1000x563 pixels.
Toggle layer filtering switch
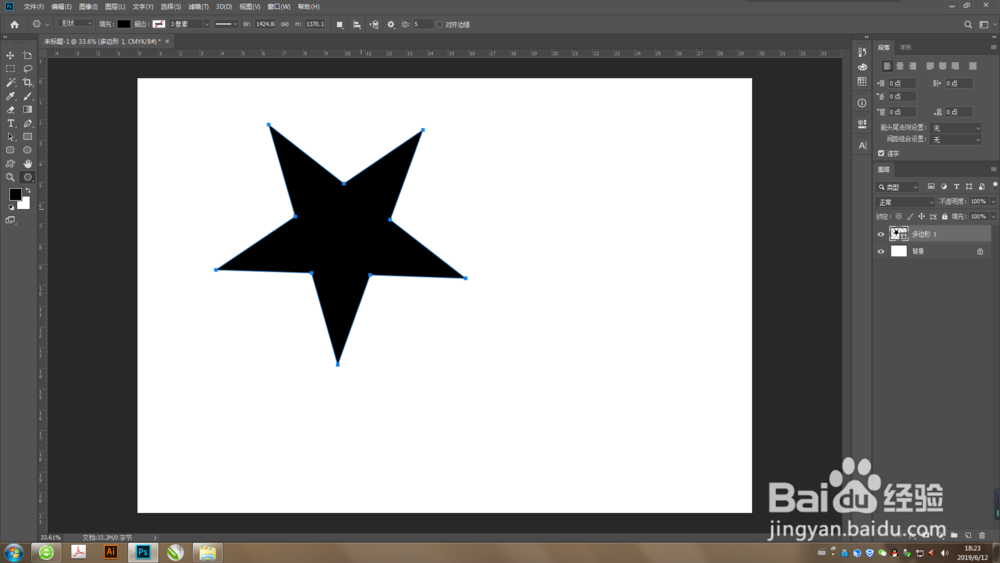994,186
